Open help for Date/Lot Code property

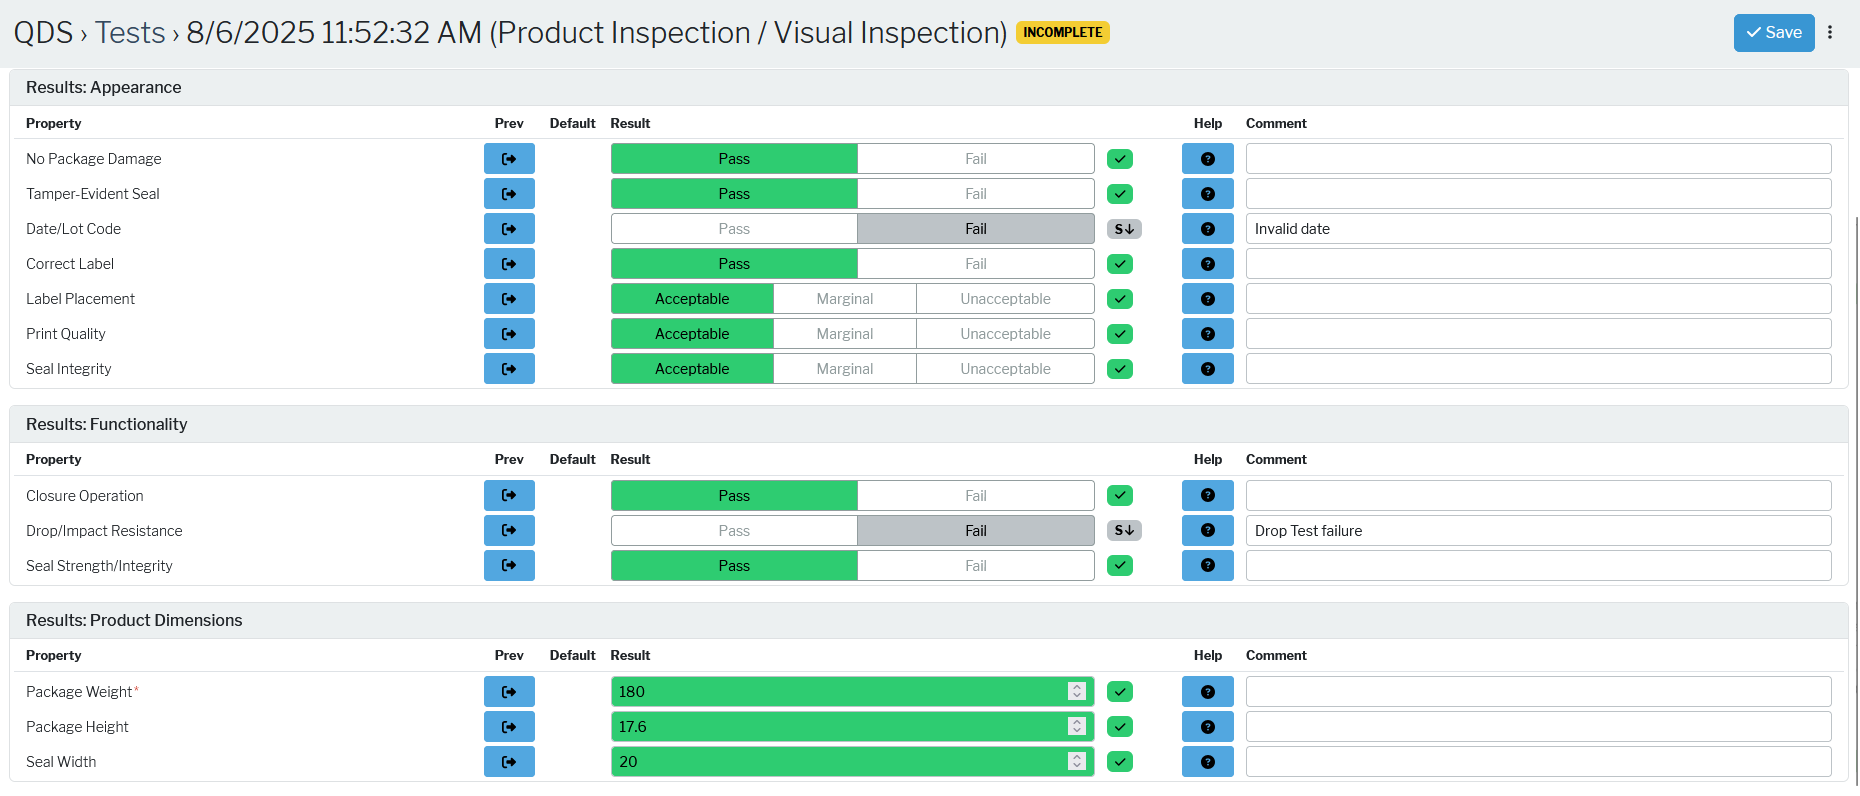pos(1207,229)
